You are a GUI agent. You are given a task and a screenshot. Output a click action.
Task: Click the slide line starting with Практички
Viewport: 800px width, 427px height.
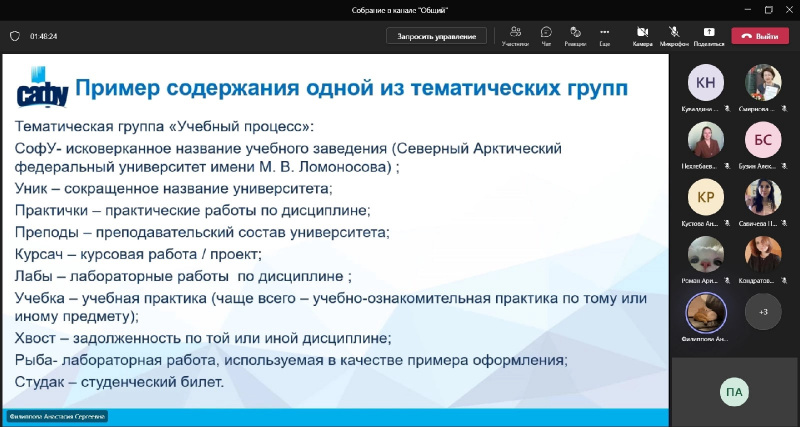click(x=192, y=210)
